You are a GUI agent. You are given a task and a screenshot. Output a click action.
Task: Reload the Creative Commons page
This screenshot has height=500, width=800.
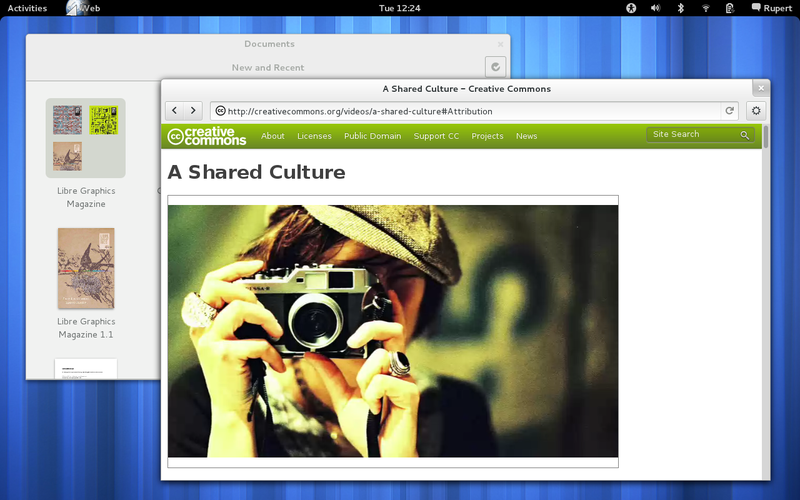click(x=730, y=111)
